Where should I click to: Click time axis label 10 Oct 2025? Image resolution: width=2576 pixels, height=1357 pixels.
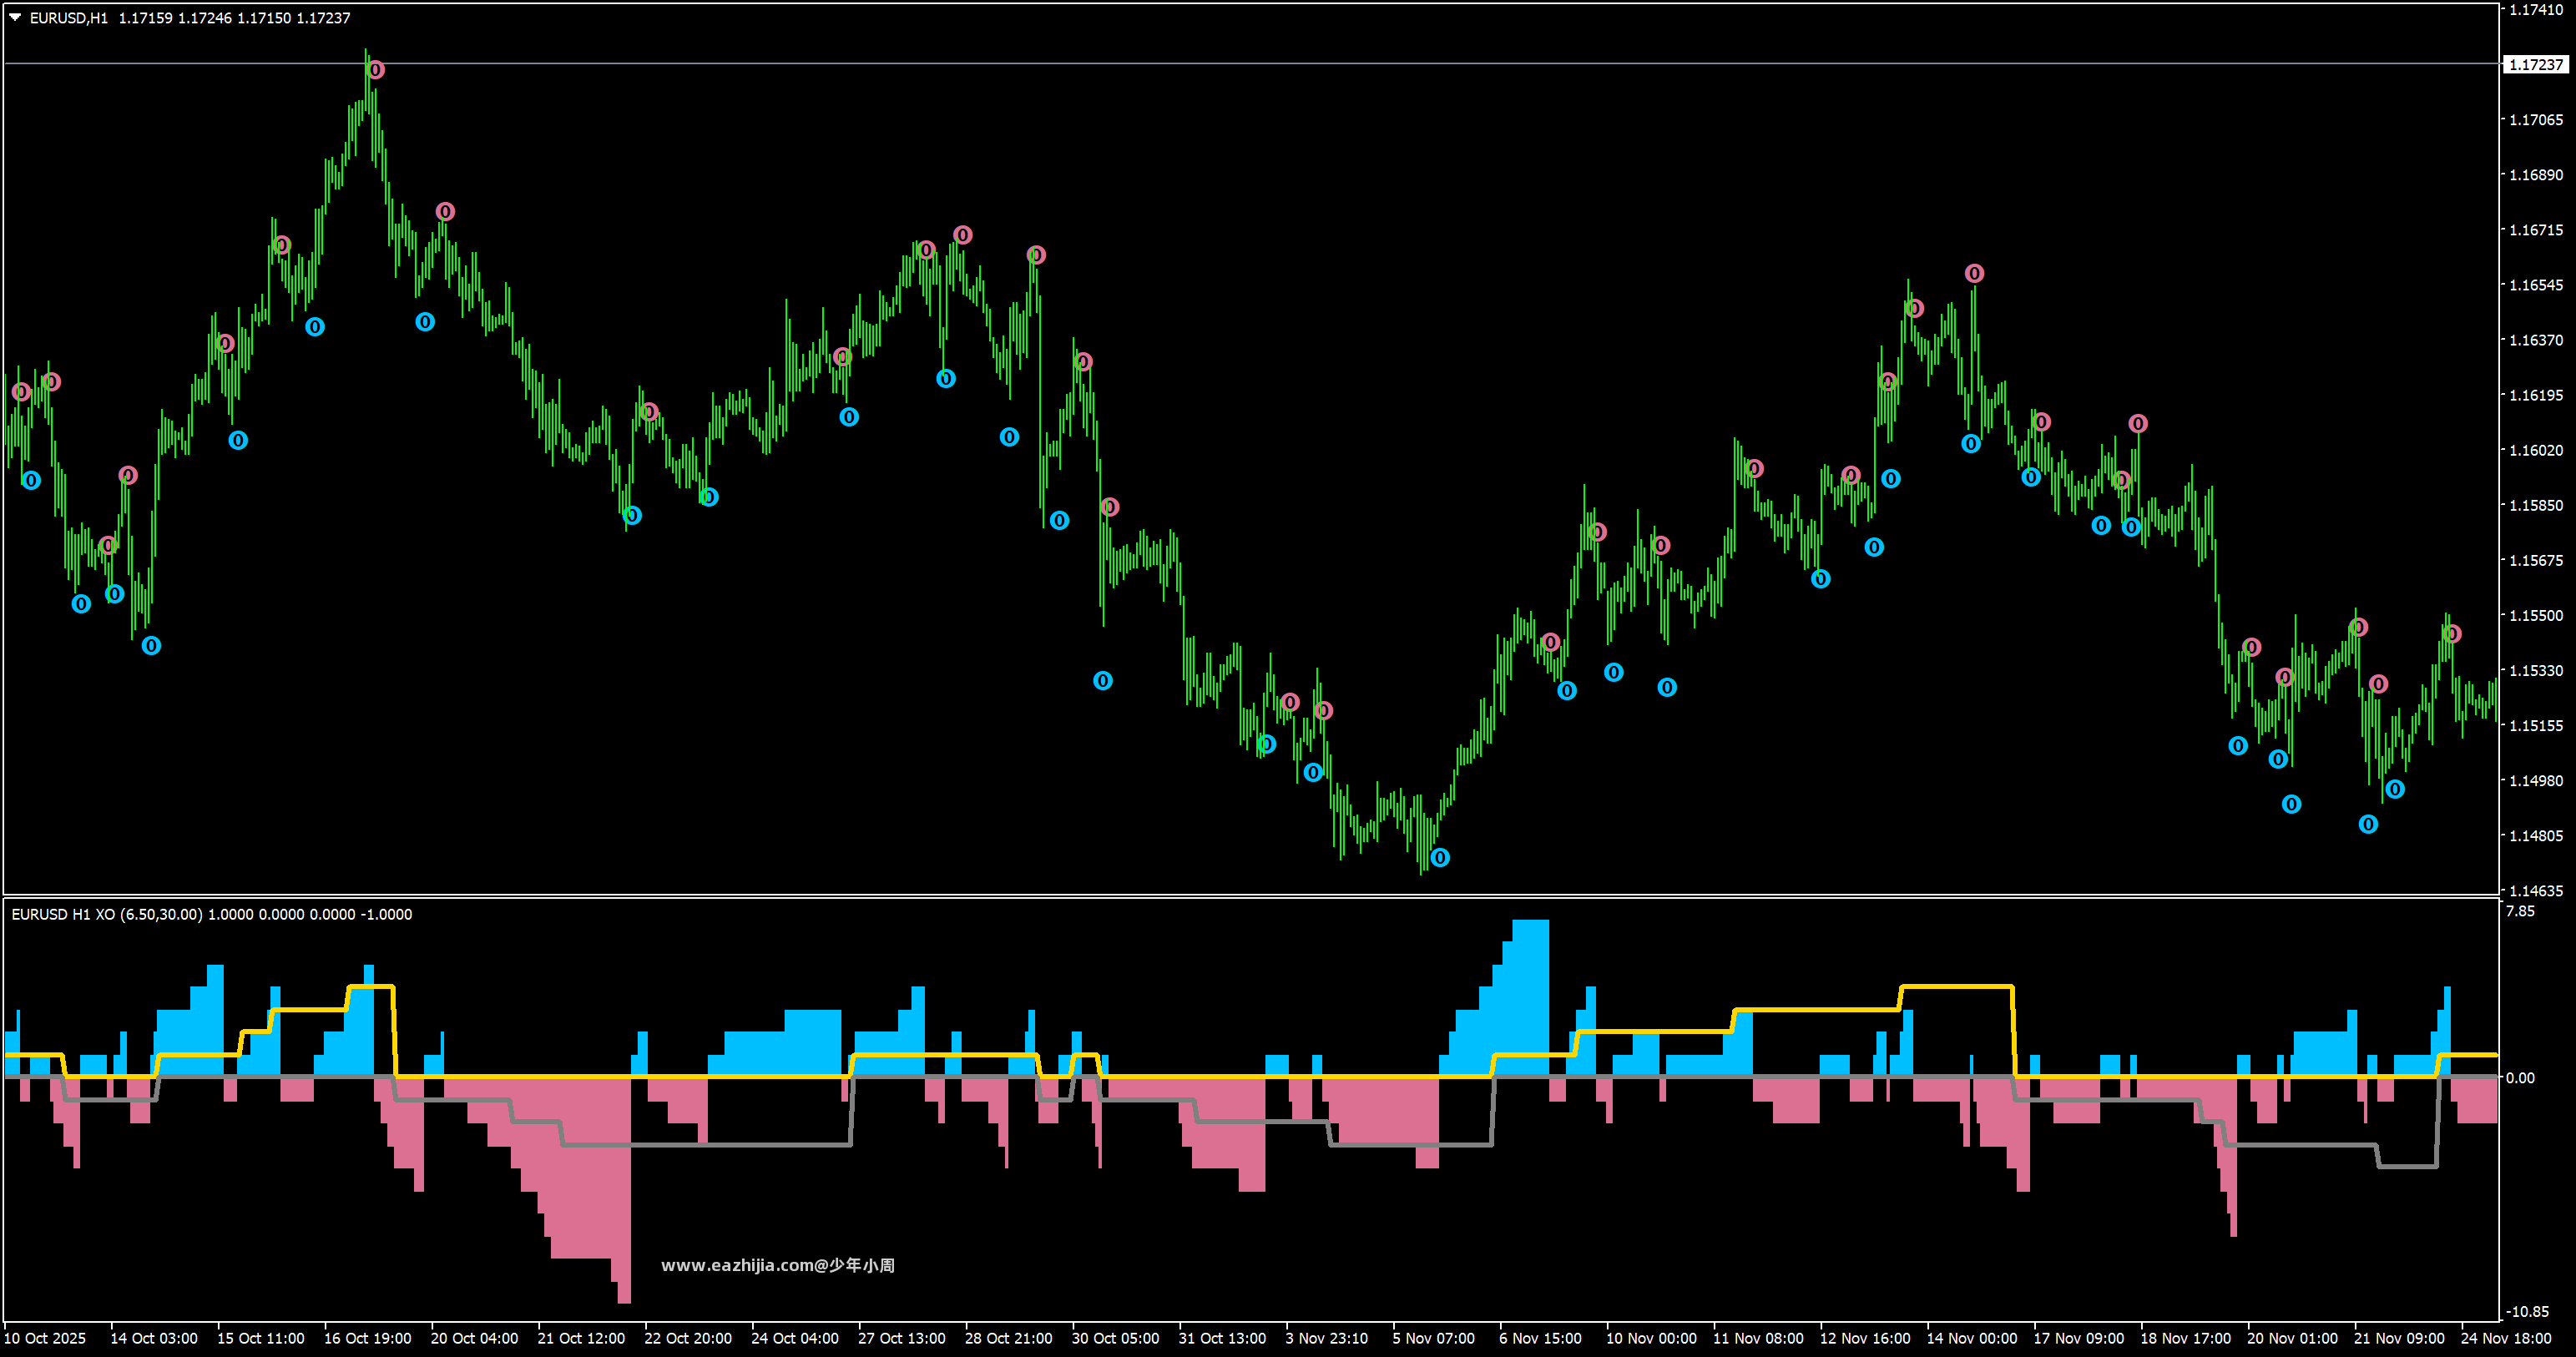point(45,1338)
